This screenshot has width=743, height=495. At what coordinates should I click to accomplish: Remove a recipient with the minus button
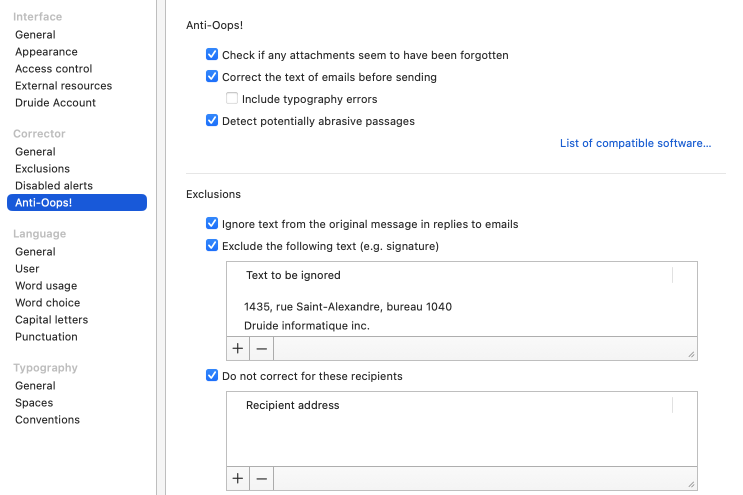pyautogui.click(x=261, y=479)
